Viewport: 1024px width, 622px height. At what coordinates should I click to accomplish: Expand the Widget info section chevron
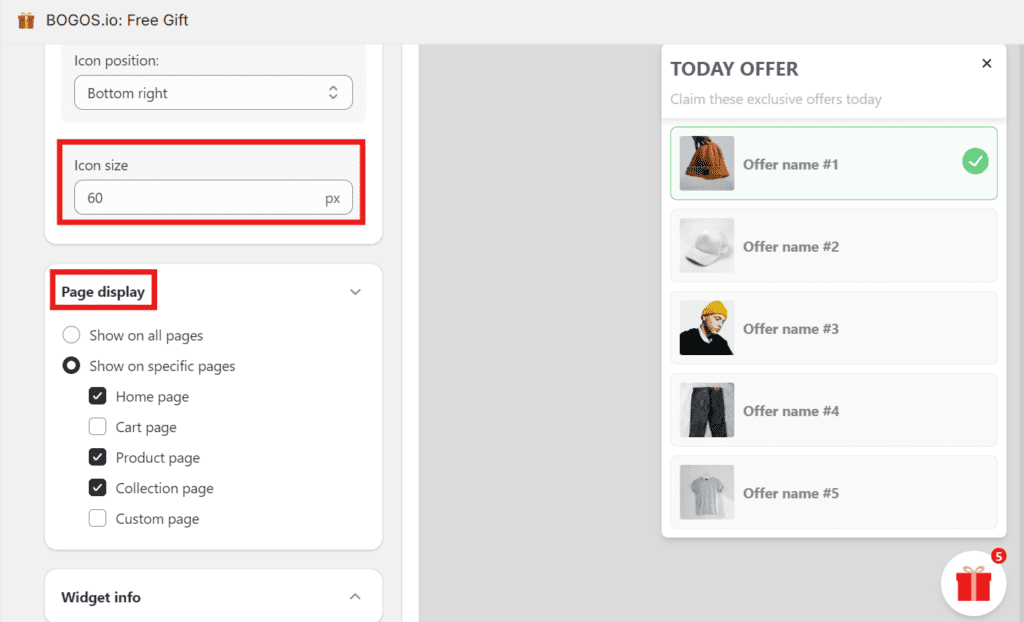[x=355, y=597]
